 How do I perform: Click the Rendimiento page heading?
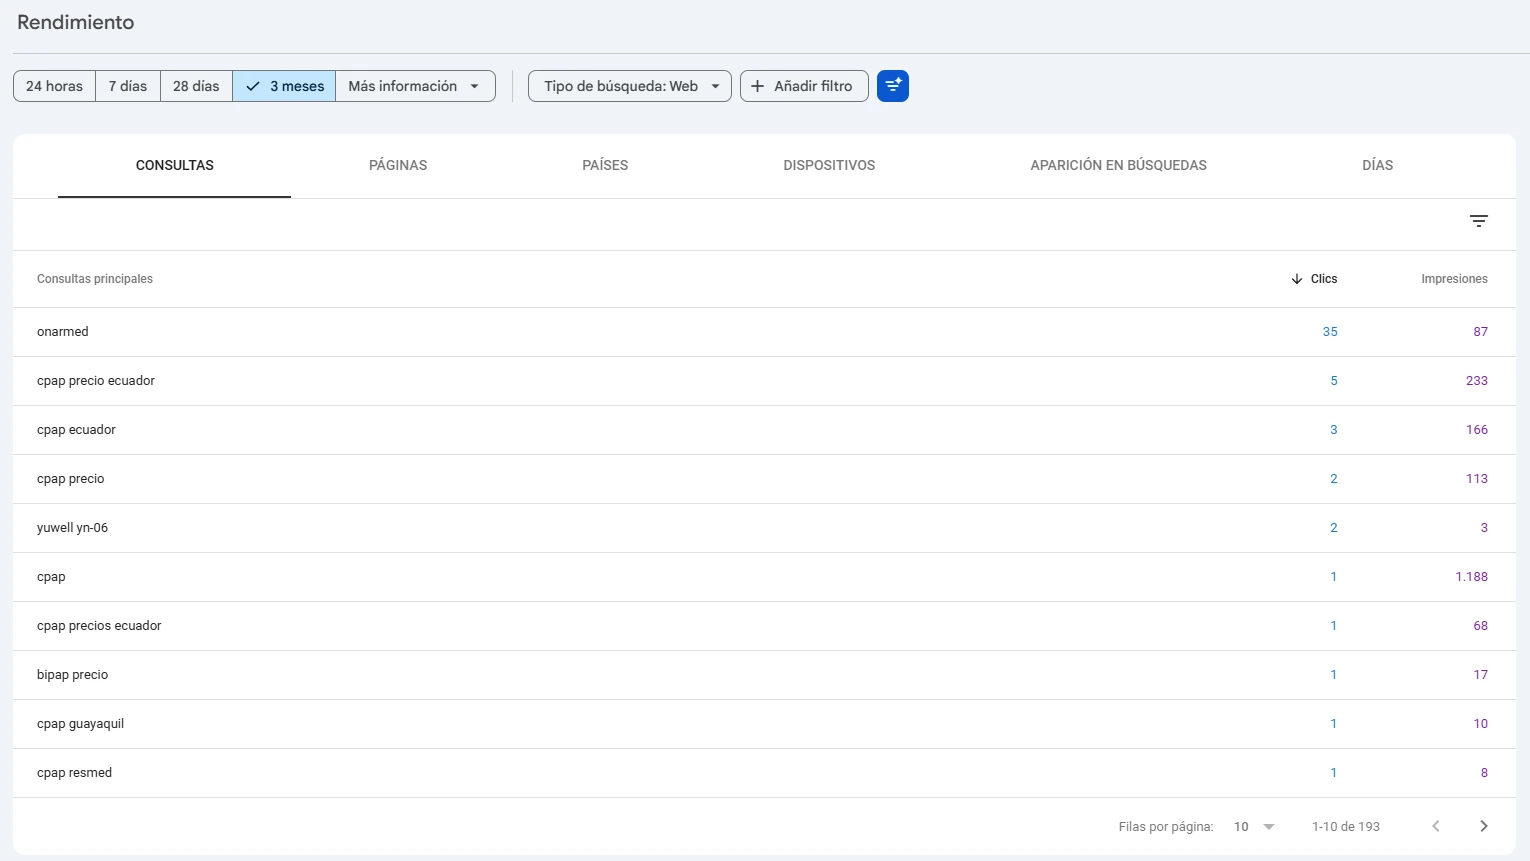(x=76, y=22)
